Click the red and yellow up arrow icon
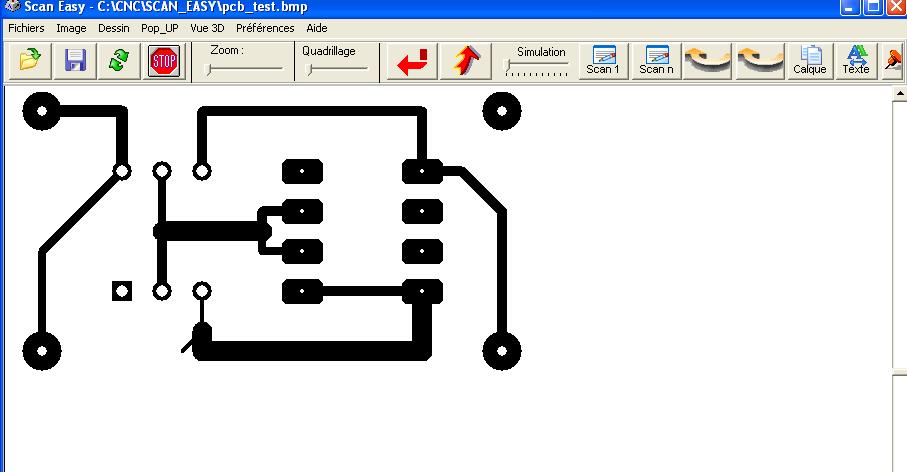 466,61
